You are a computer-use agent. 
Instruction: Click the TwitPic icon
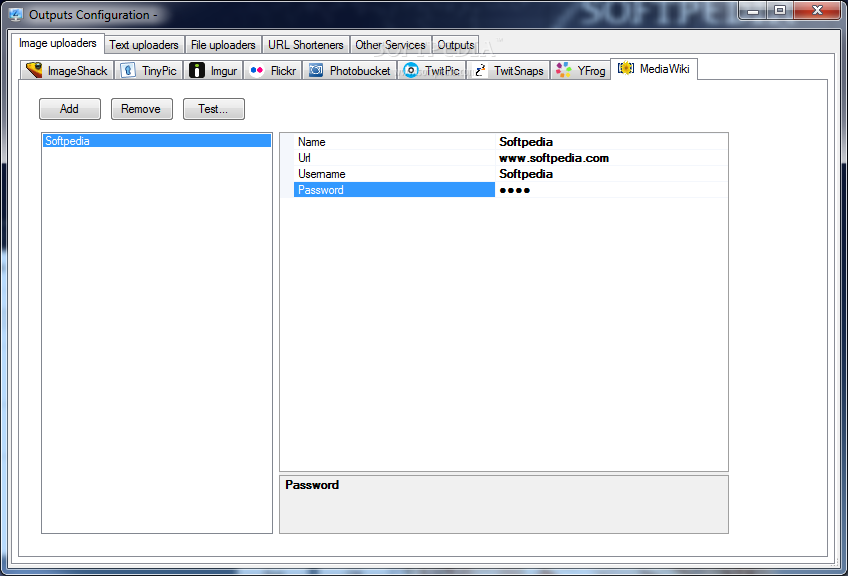411,70
